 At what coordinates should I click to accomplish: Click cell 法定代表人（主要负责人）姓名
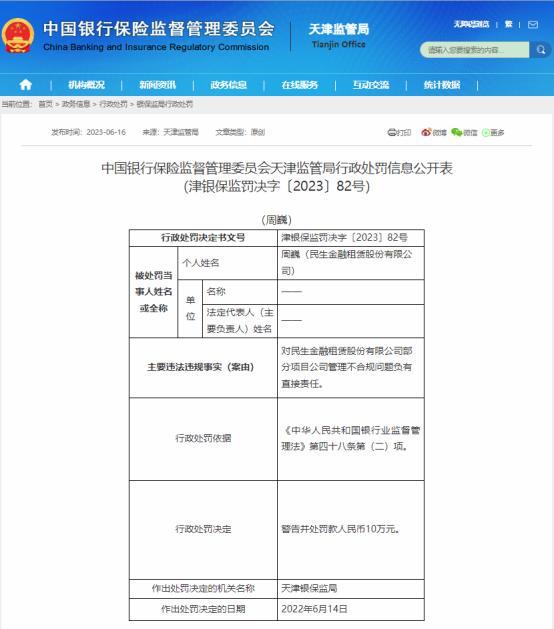[x=240, y=321]
